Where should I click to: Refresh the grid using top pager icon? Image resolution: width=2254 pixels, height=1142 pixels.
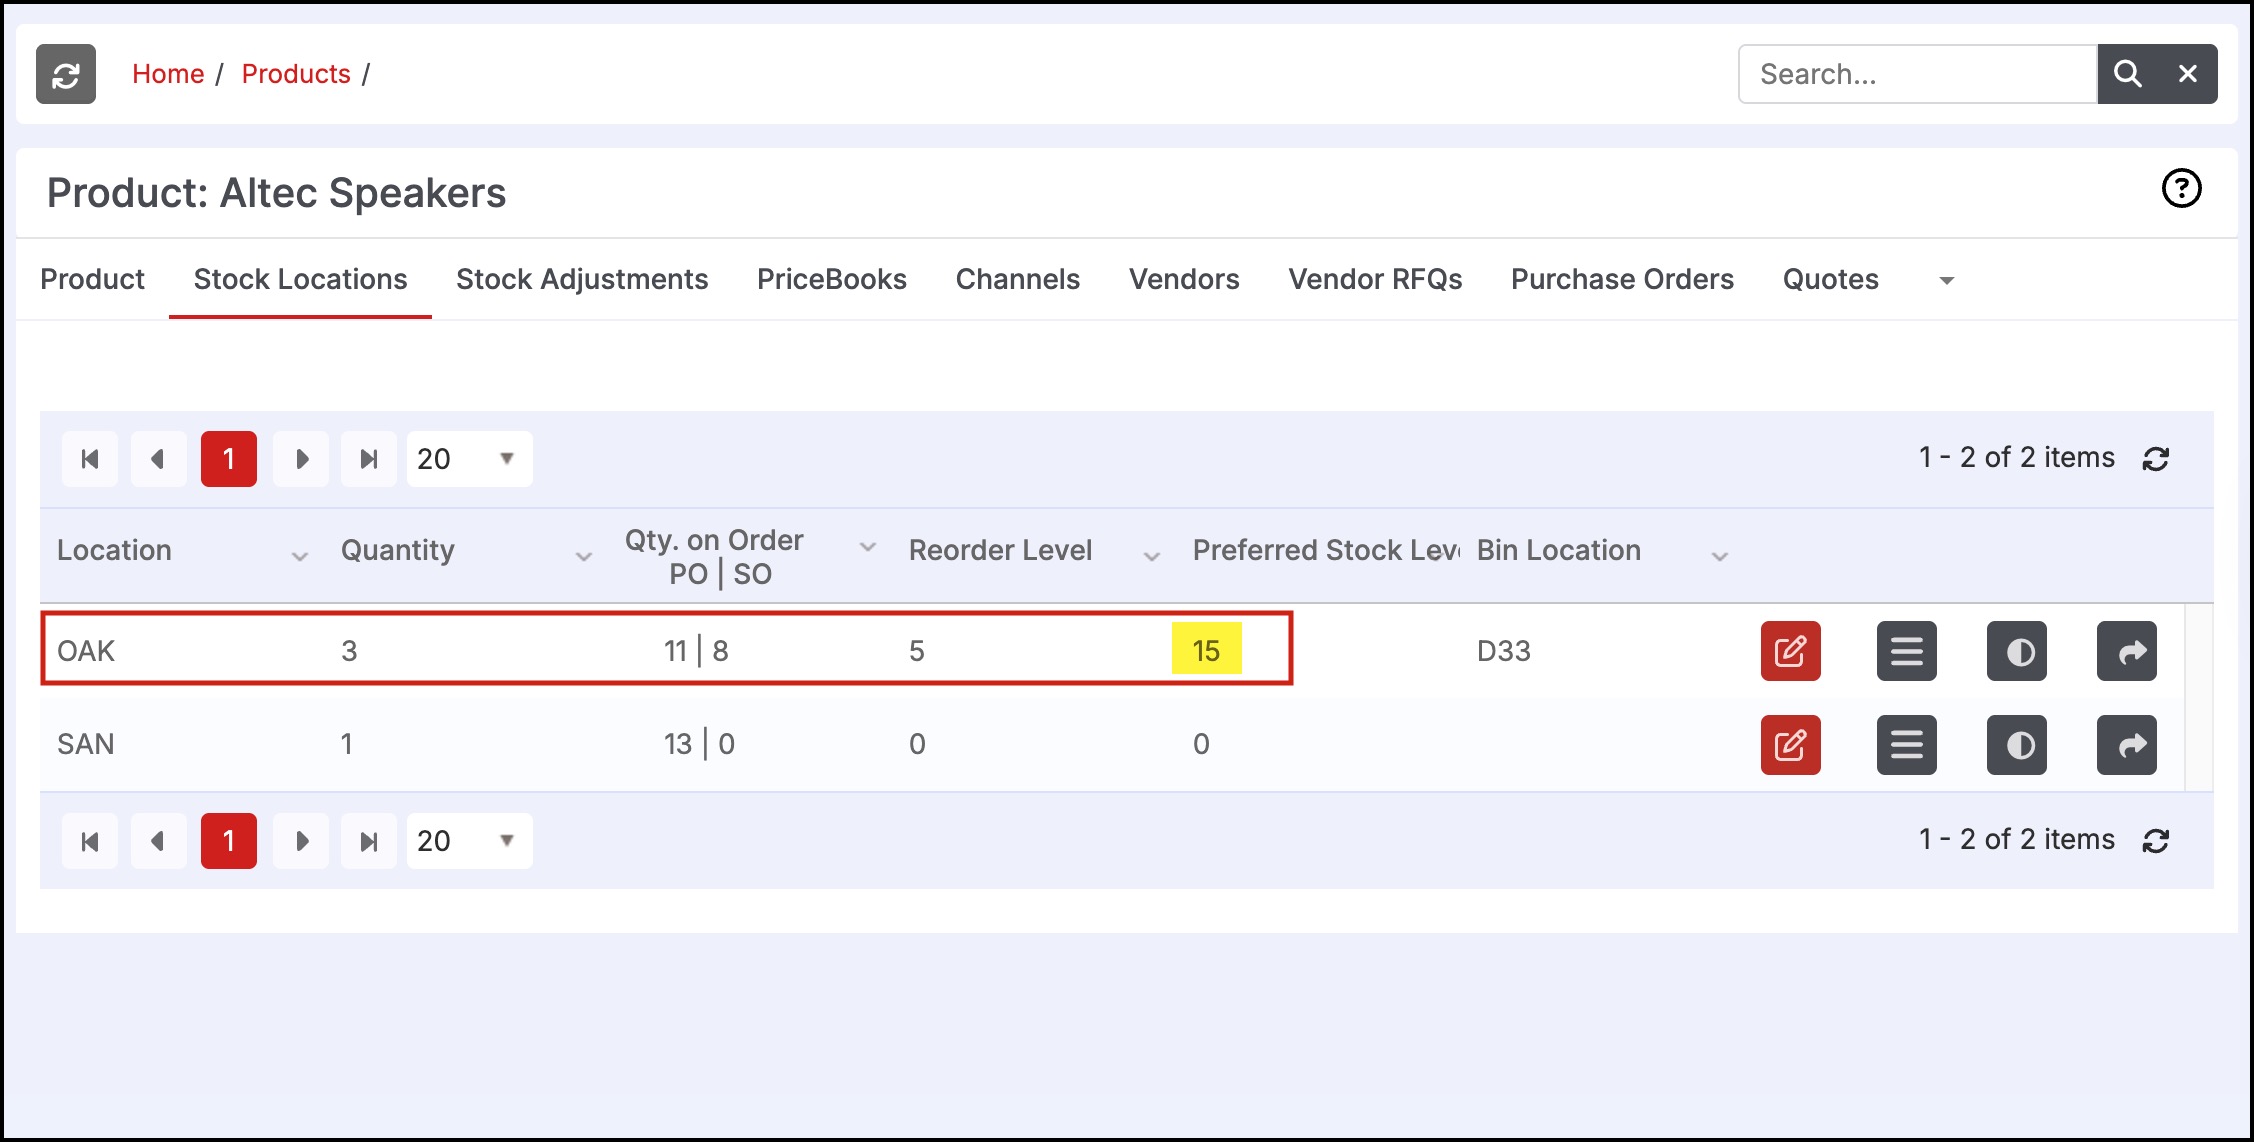2155,459
